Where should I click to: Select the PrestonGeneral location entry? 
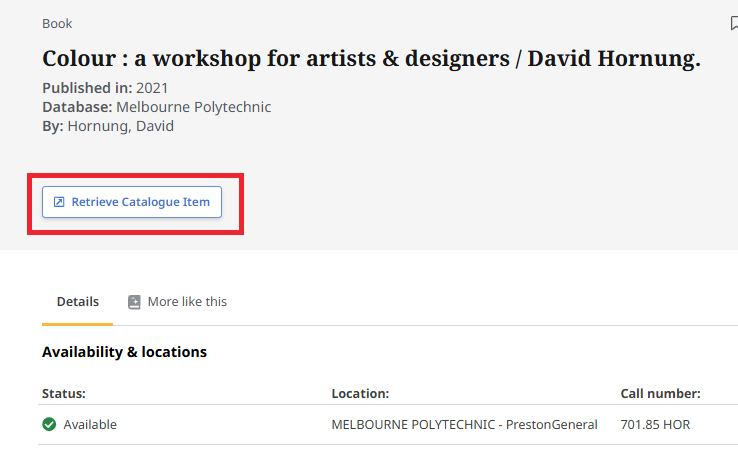pyautogui.click(x=464, y=425)
